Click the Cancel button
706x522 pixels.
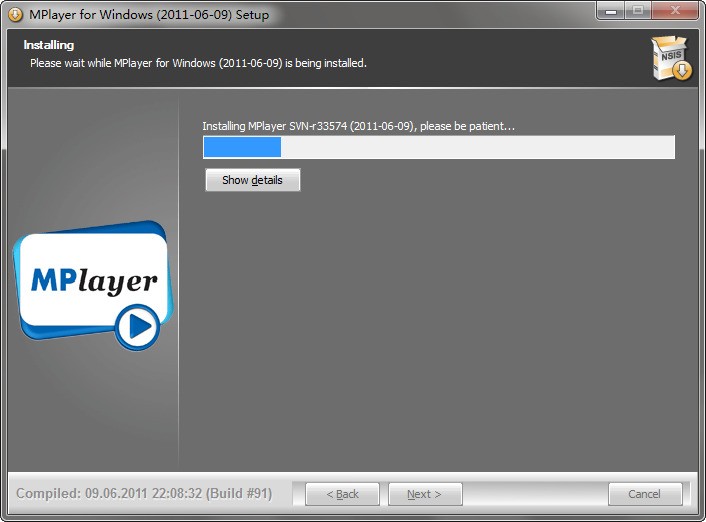tap(645, 494)
